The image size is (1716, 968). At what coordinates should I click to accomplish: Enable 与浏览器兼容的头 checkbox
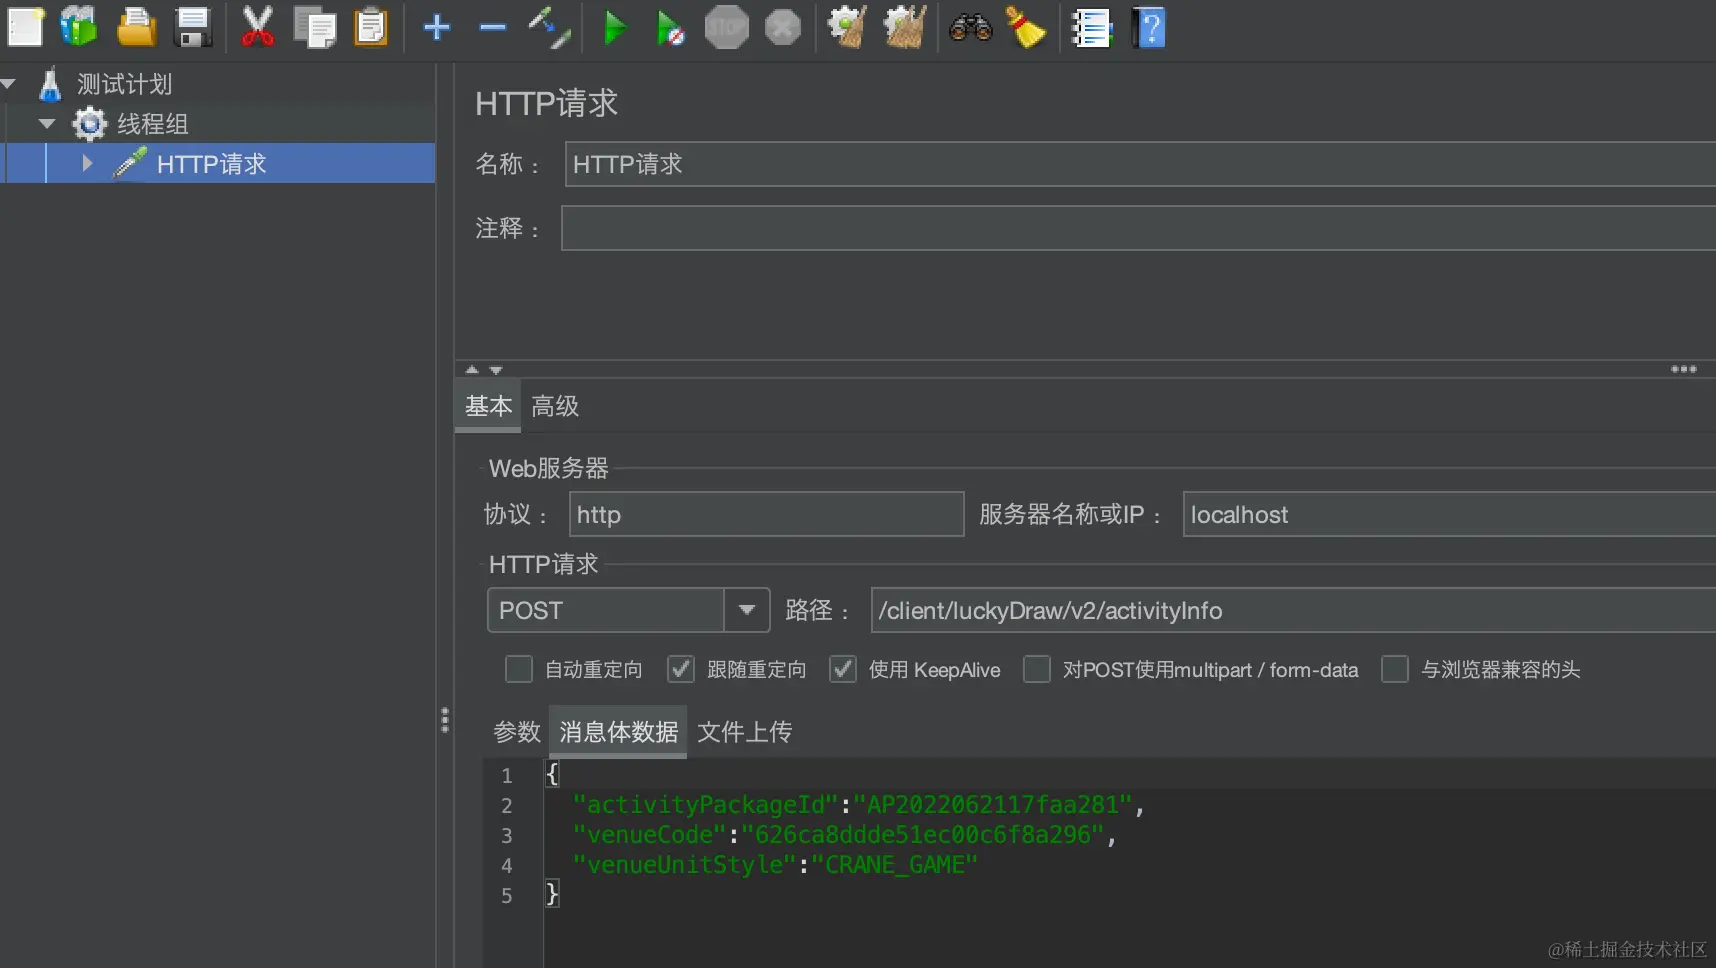pyautogui.click(x=1395, y=669)
